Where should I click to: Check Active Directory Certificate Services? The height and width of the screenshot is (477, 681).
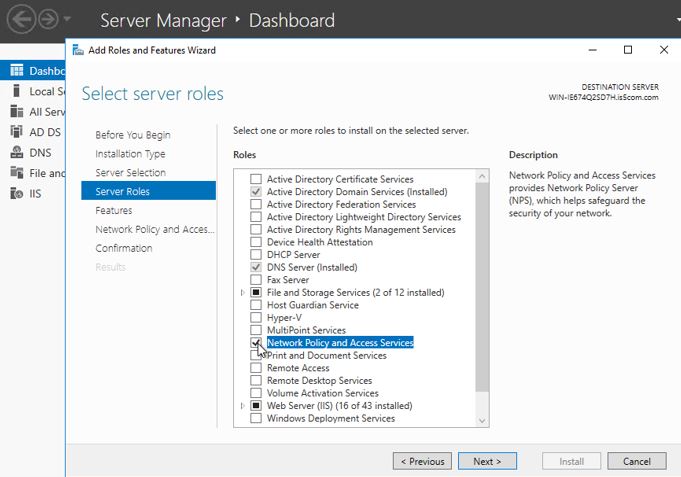tap(256, 179)
